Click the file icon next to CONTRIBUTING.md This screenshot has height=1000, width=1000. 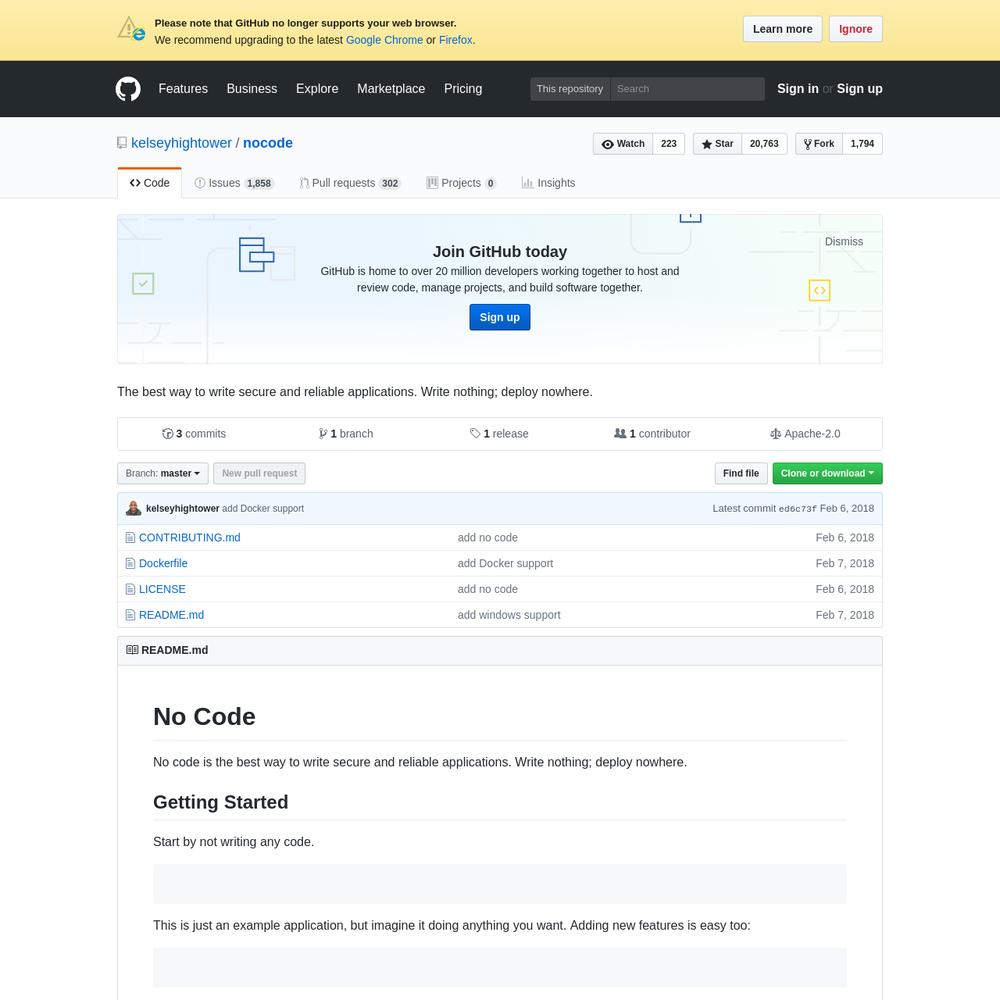pos(130,538)
